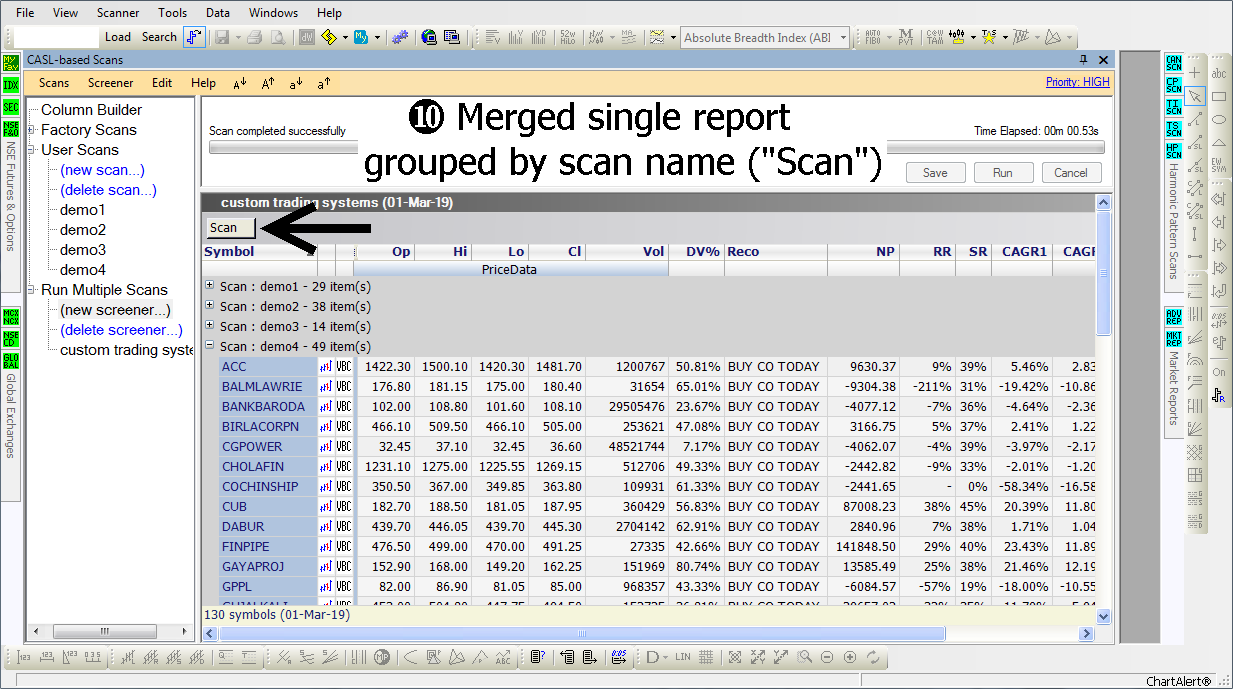Select the arrow pointer drawing tool
The image size is (1233, 689).
[x=1195, y=96]
